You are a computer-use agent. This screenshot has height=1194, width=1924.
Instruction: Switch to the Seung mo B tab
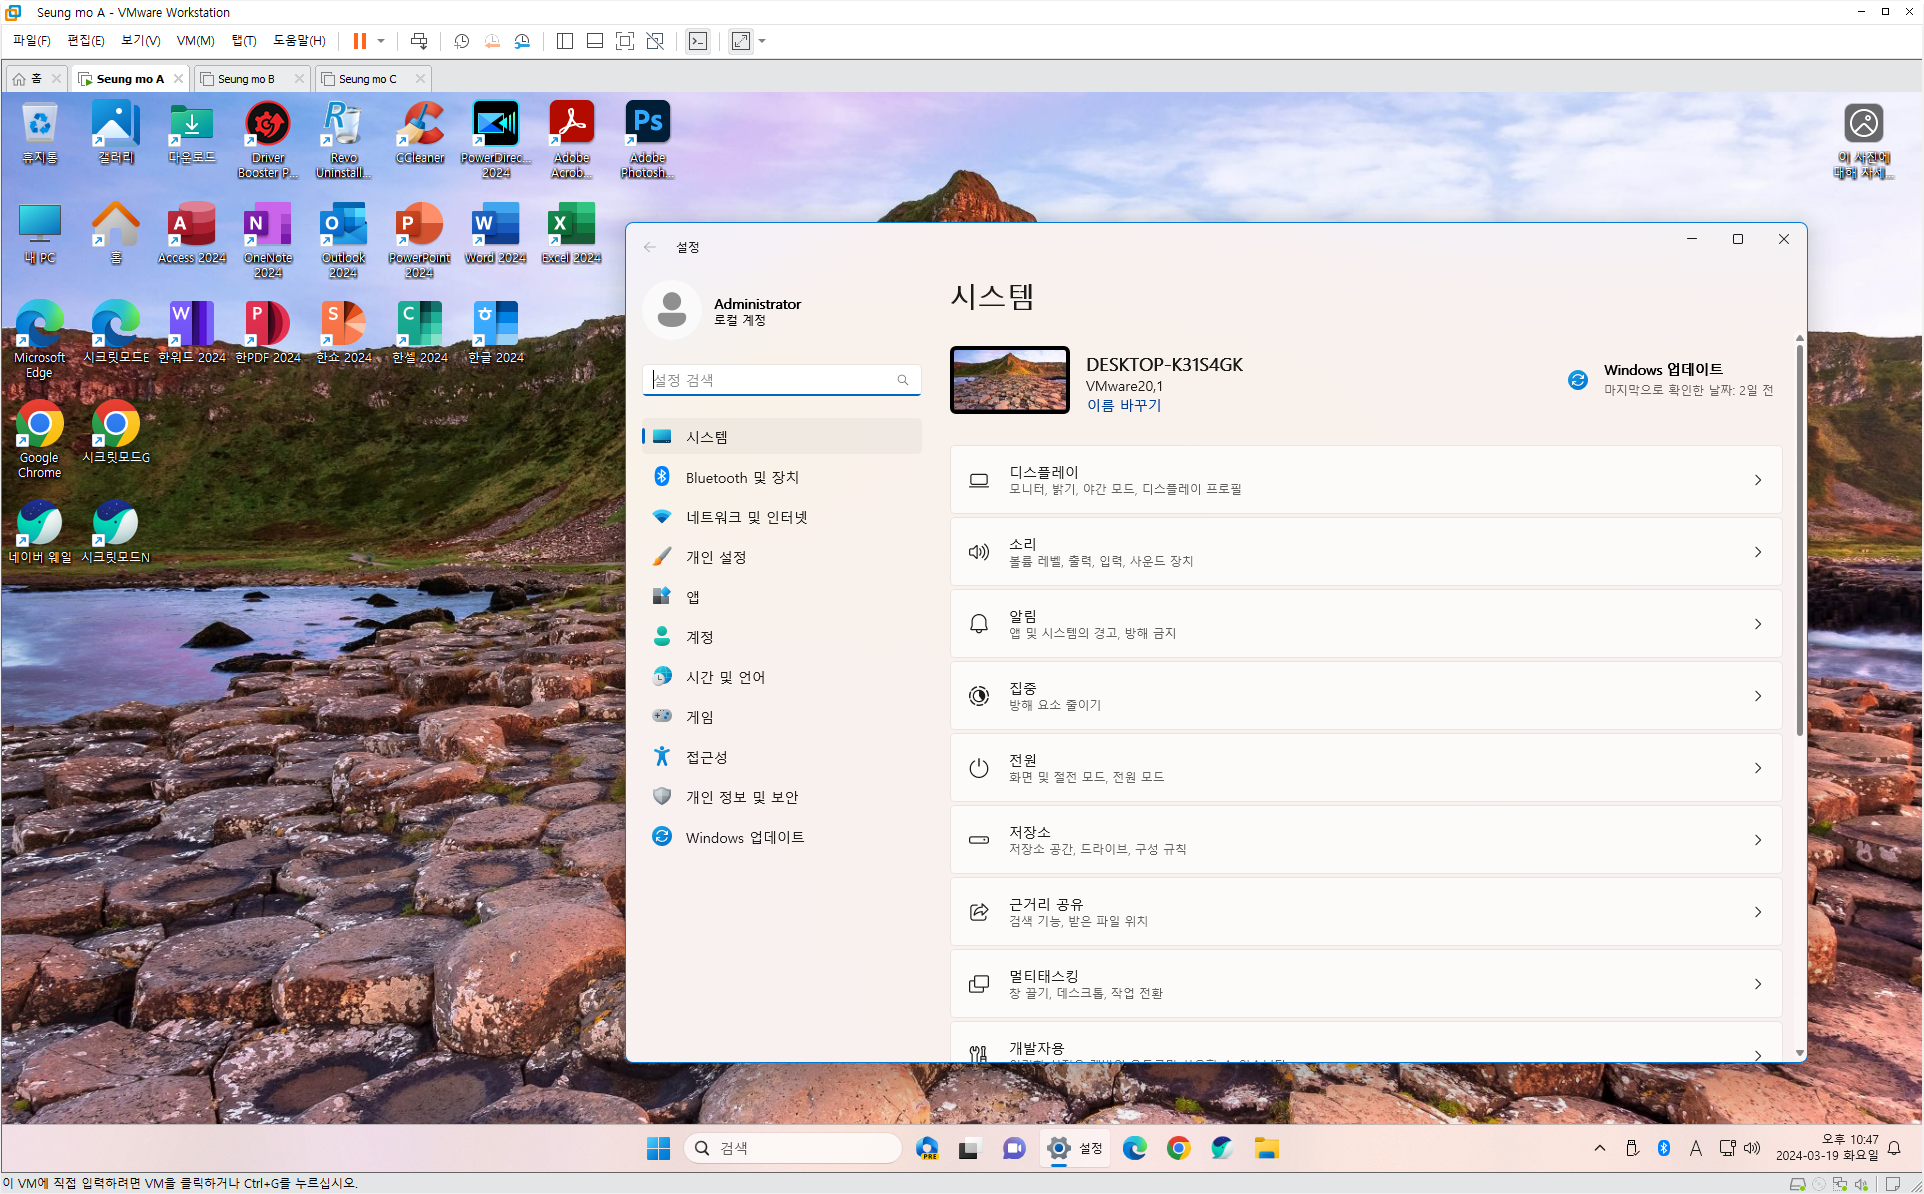coord(246,79)
